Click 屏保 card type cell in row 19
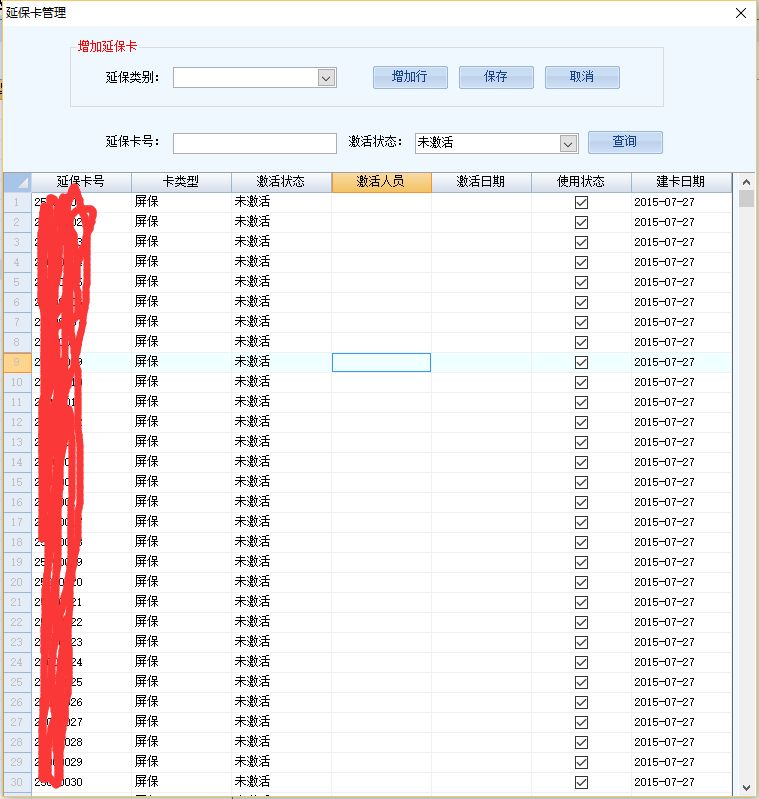759x799 pixels. tap(181, 562)
